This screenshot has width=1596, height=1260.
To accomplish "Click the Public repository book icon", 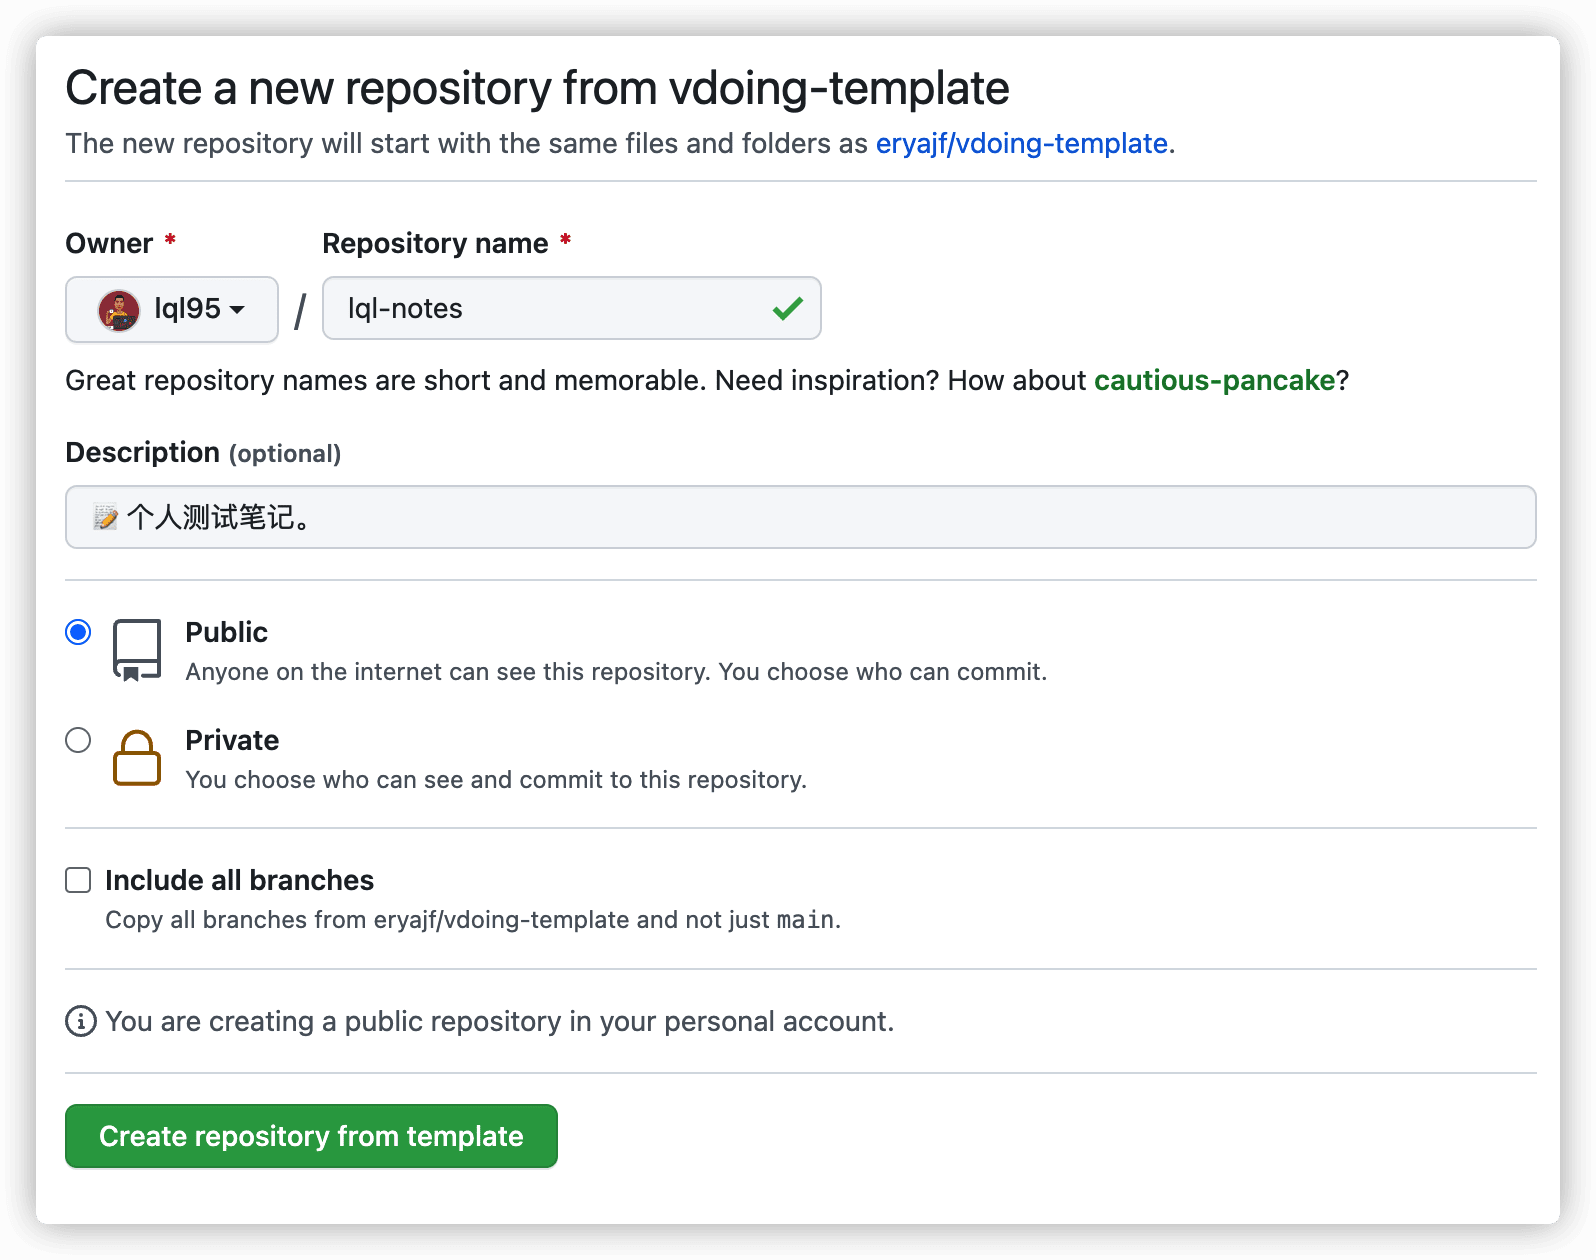I will [137, 651].
